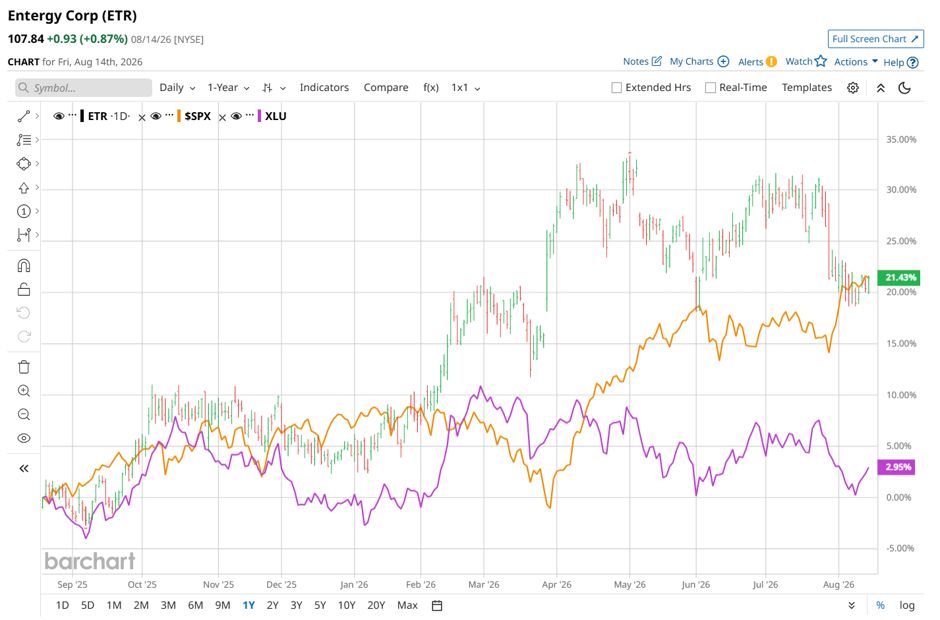The height and width of the screenshot is (620, 940).
Task: Toggle the magnet snap mode
Action: (x=23, y=266)
